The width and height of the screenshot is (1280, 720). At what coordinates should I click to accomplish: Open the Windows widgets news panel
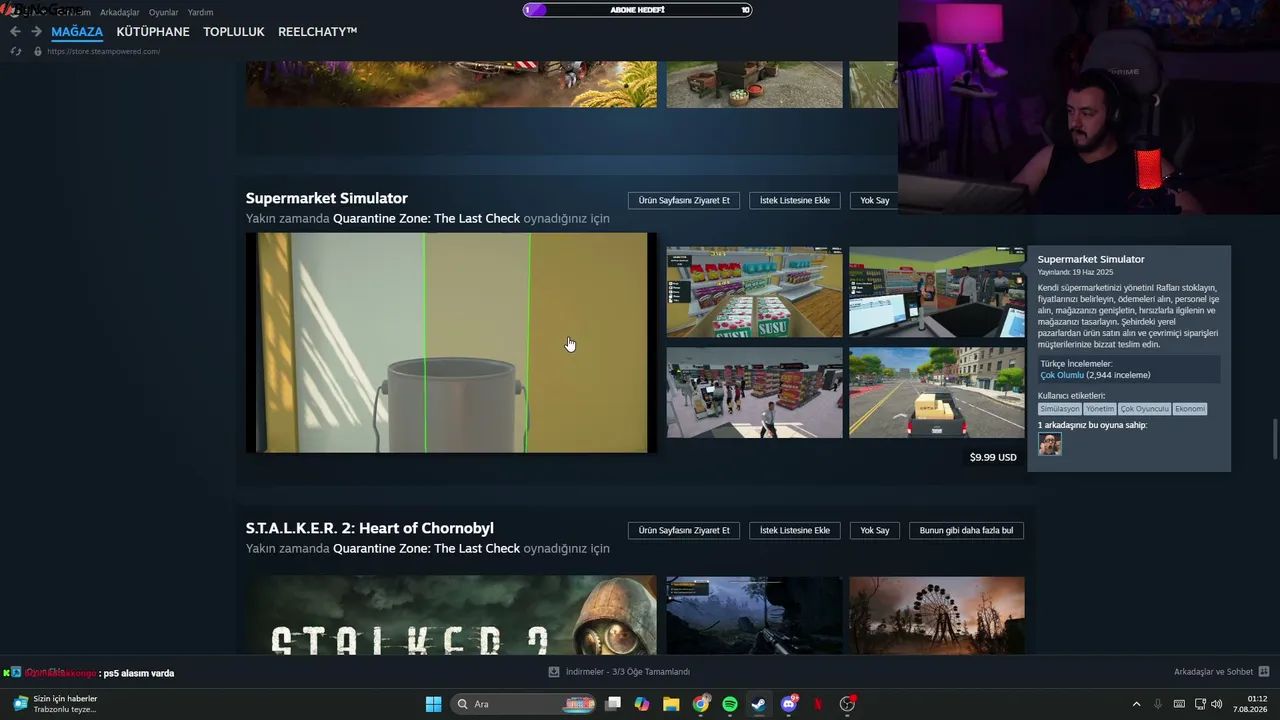coord(55,704)
